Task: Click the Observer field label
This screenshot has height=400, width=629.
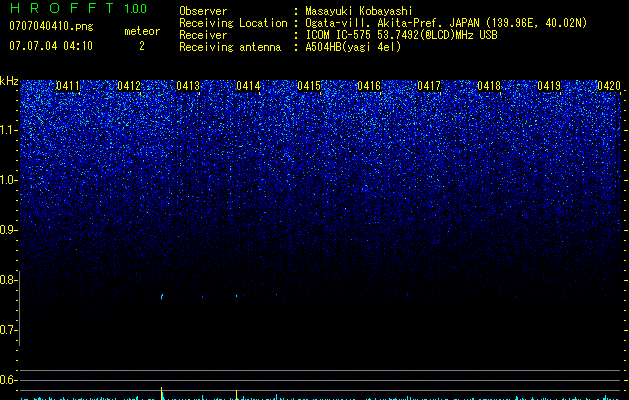Action: point(203,11)
